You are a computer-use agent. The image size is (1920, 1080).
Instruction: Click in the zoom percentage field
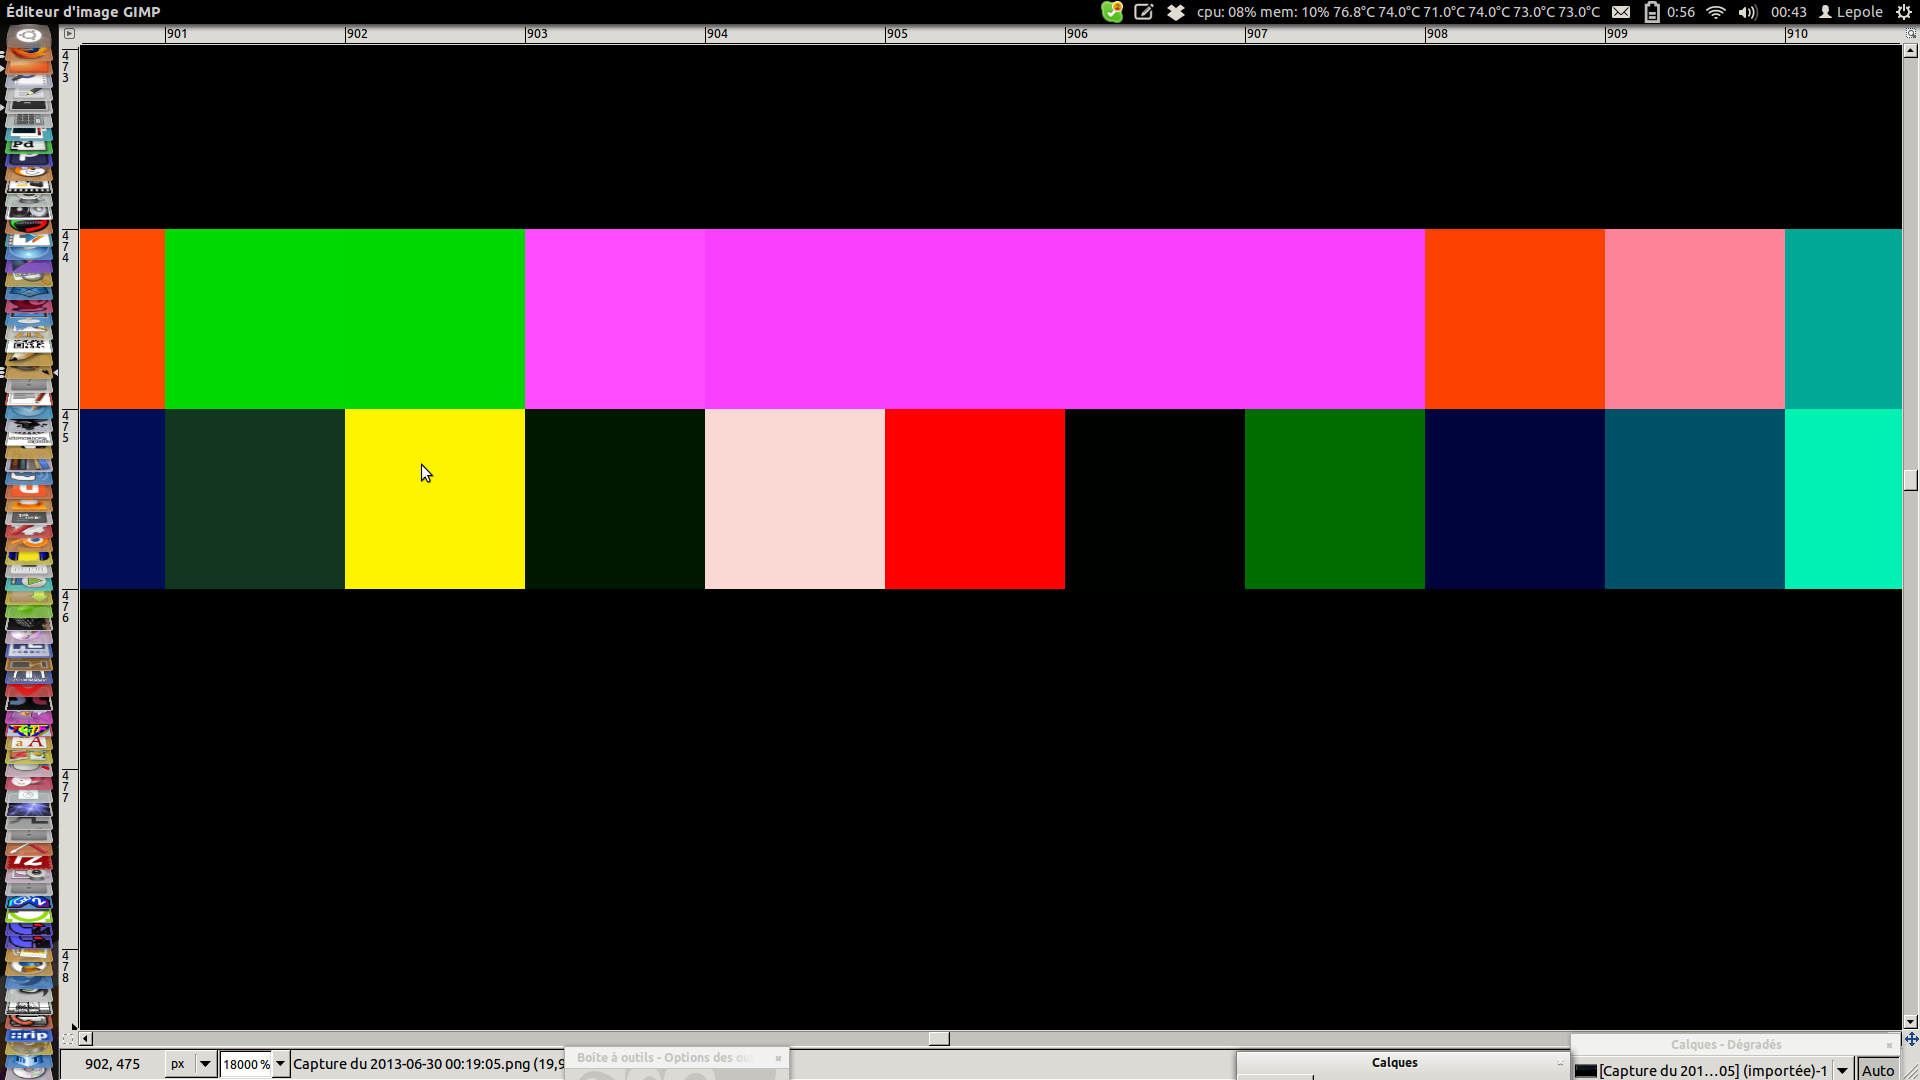pos(245,1064)
